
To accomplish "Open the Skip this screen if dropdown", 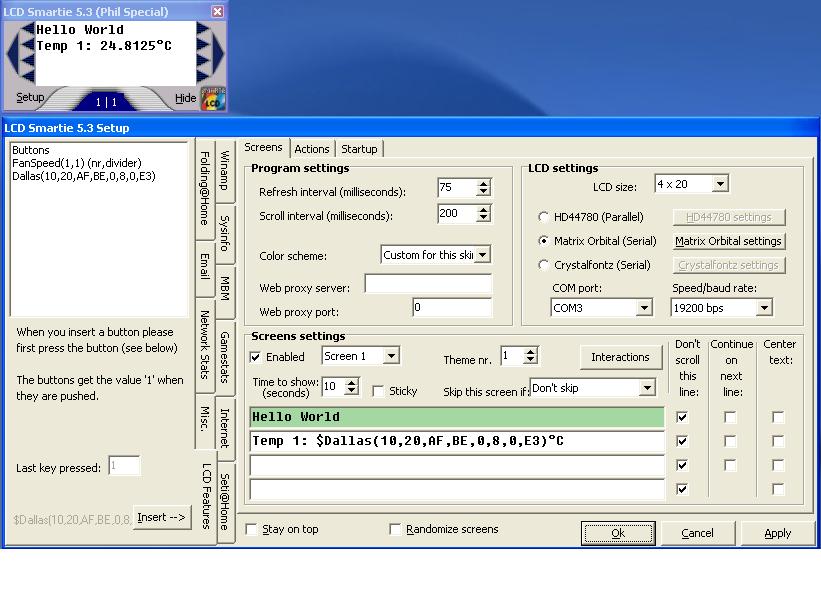I will [x=647, y=388].
